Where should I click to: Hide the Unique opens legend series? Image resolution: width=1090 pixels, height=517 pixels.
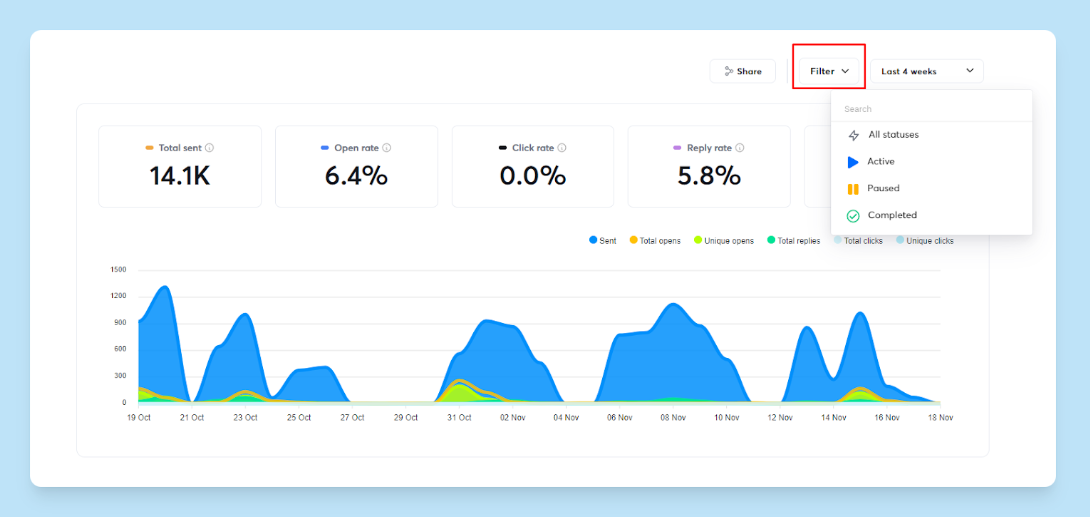point(724,241)
